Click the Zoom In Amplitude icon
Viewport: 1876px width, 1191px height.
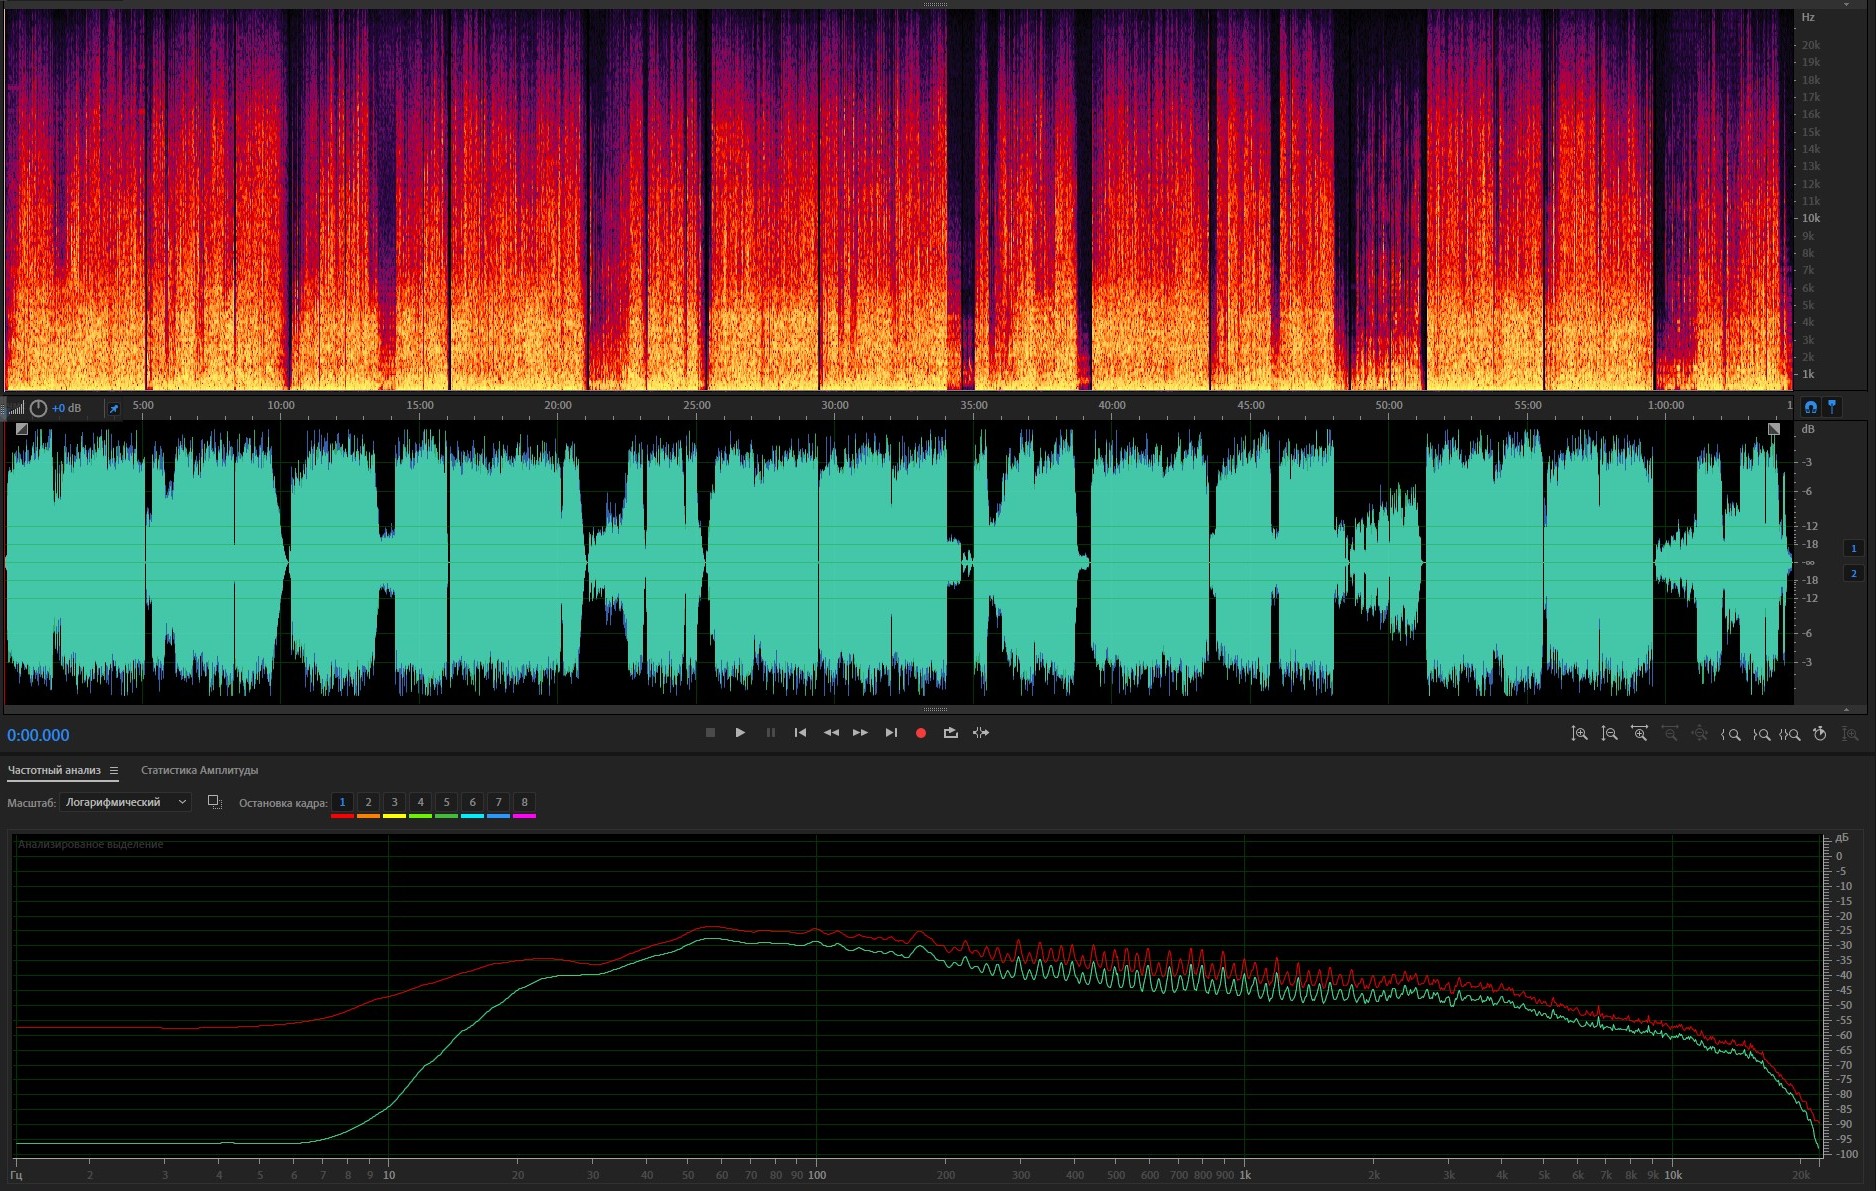[1579, 734]
